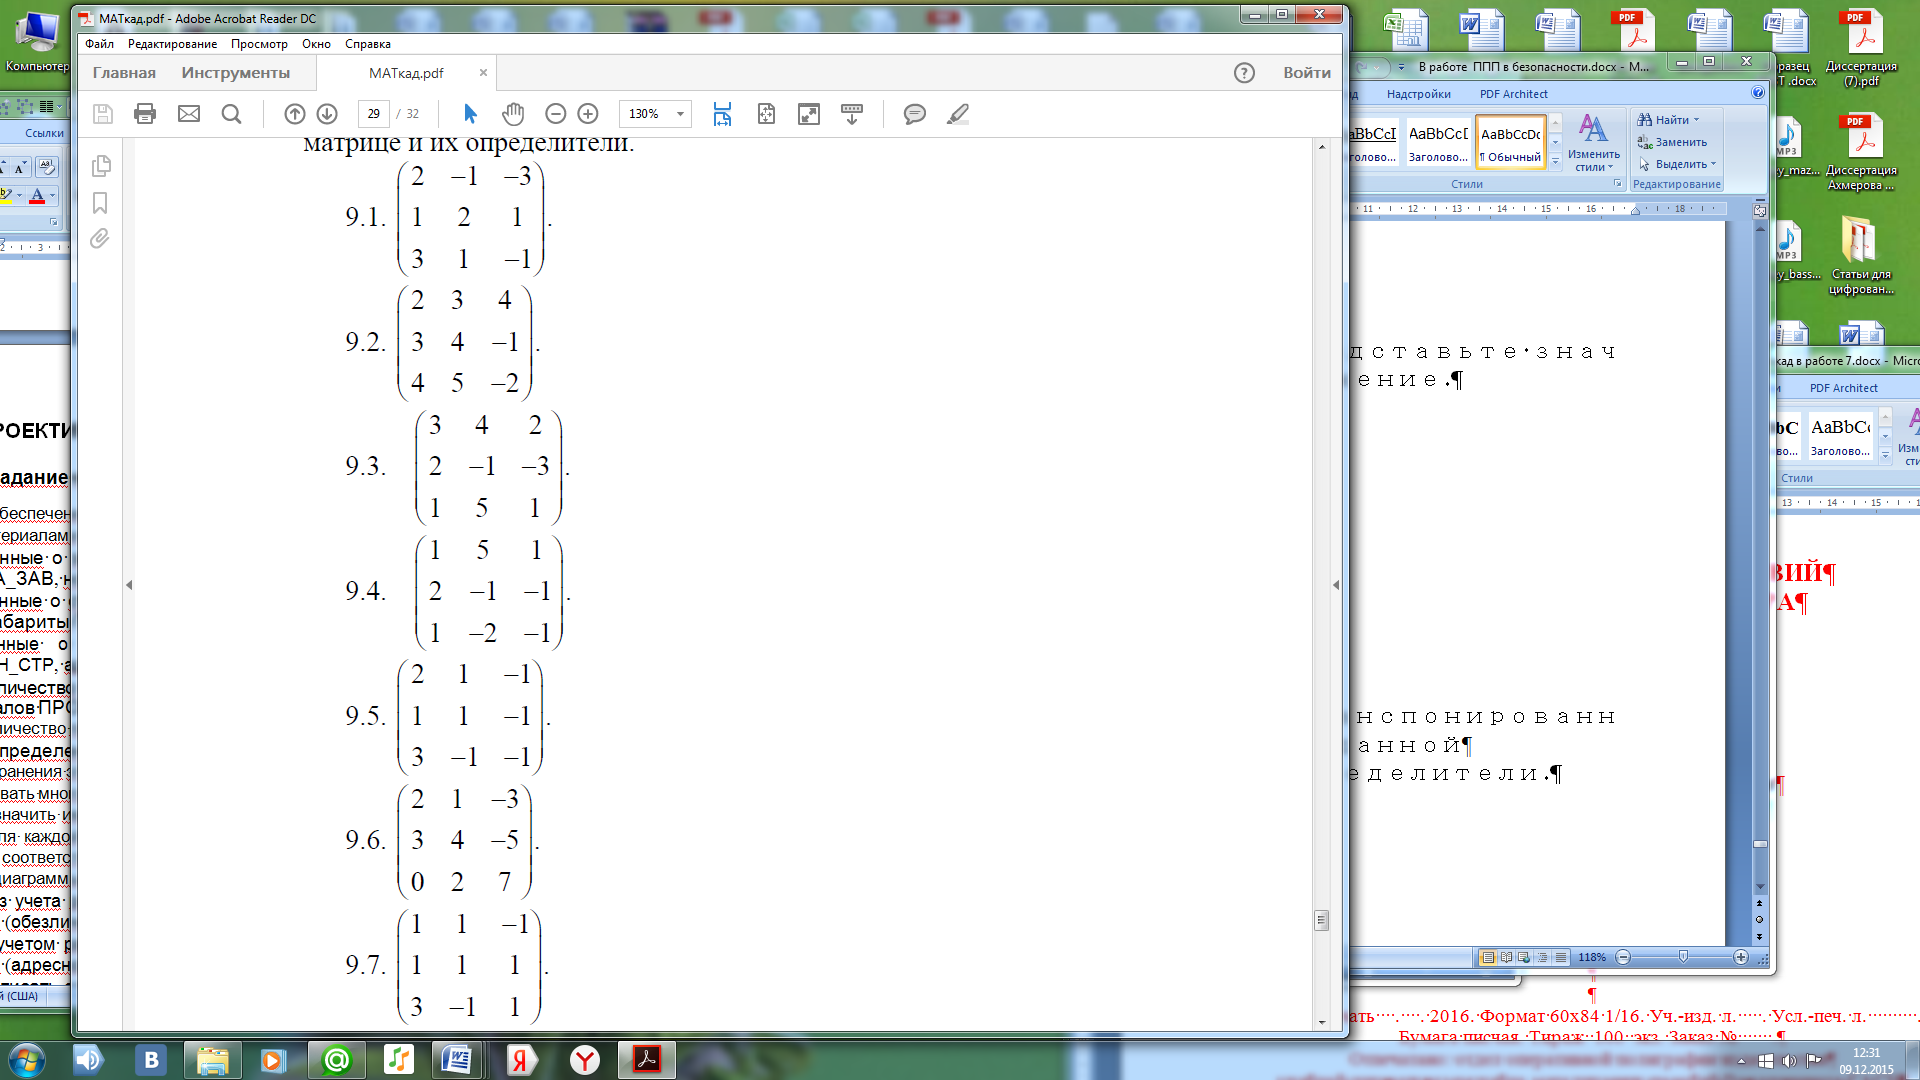
Task: Switch Acrobat to full screen mode icon
Action: (809, 114)
